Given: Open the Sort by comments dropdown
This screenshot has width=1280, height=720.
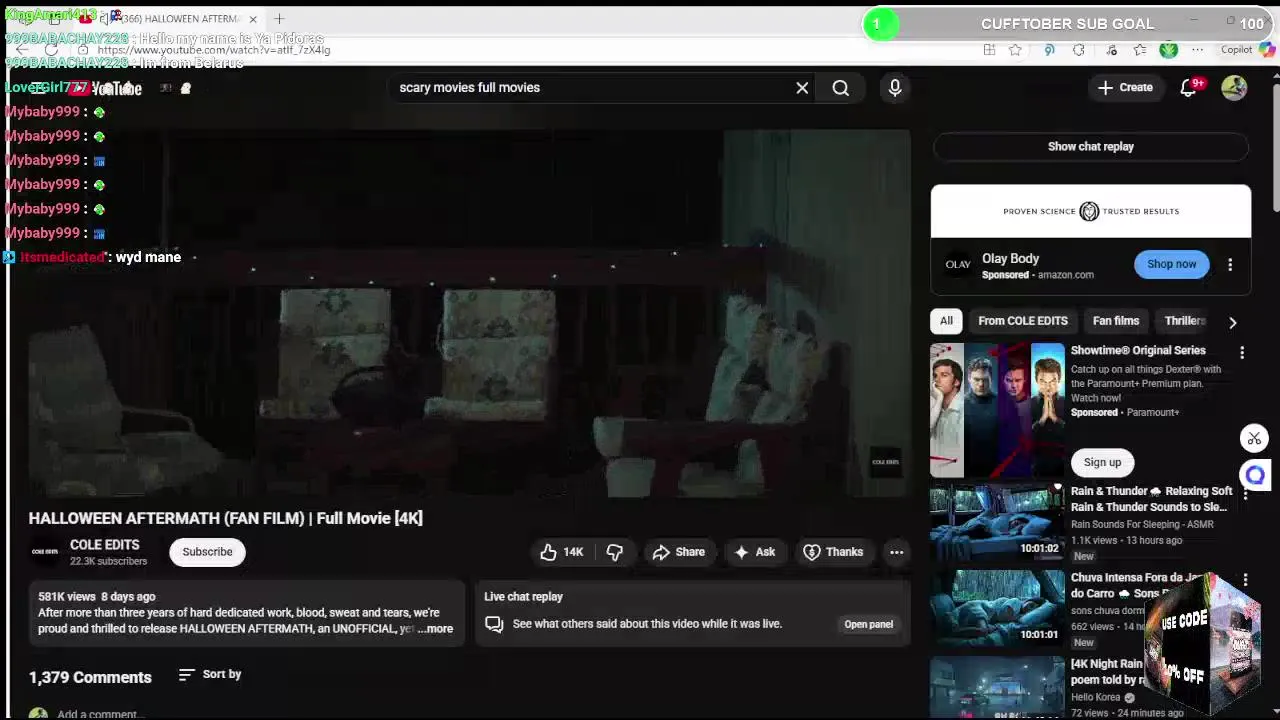Looking at the screenshot, I should point(210,675).
